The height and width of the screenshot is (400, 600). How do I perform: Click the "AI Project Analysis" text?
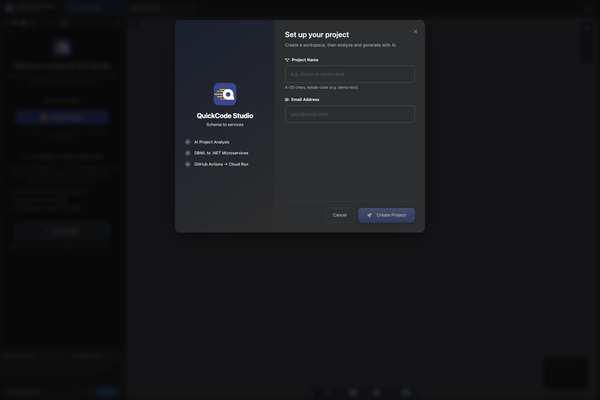tap(212, 142)
